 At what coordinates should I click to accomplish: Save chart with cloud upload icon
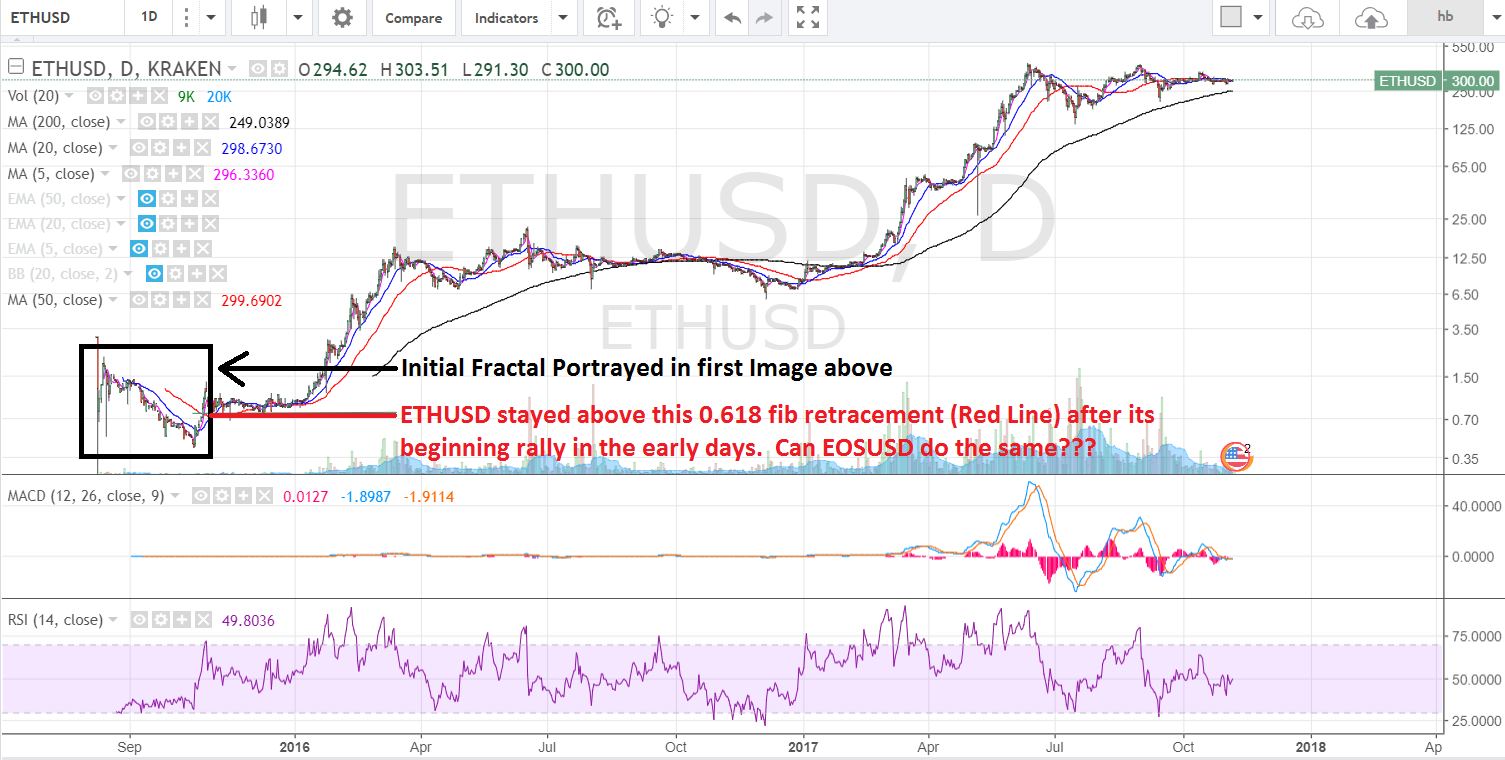(x=1371, y=18)
